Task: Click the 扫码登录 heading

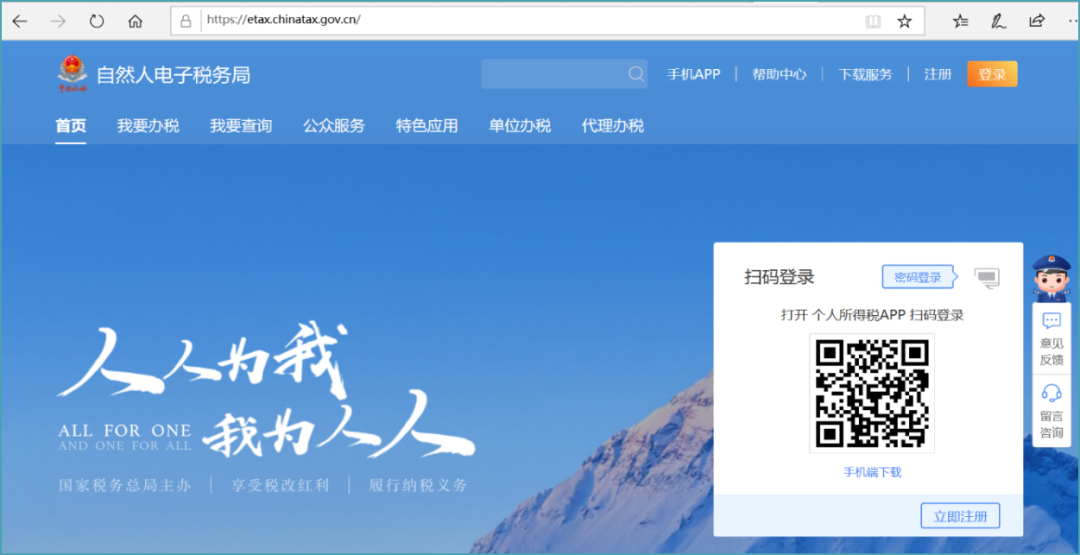Action: point(780,277)
